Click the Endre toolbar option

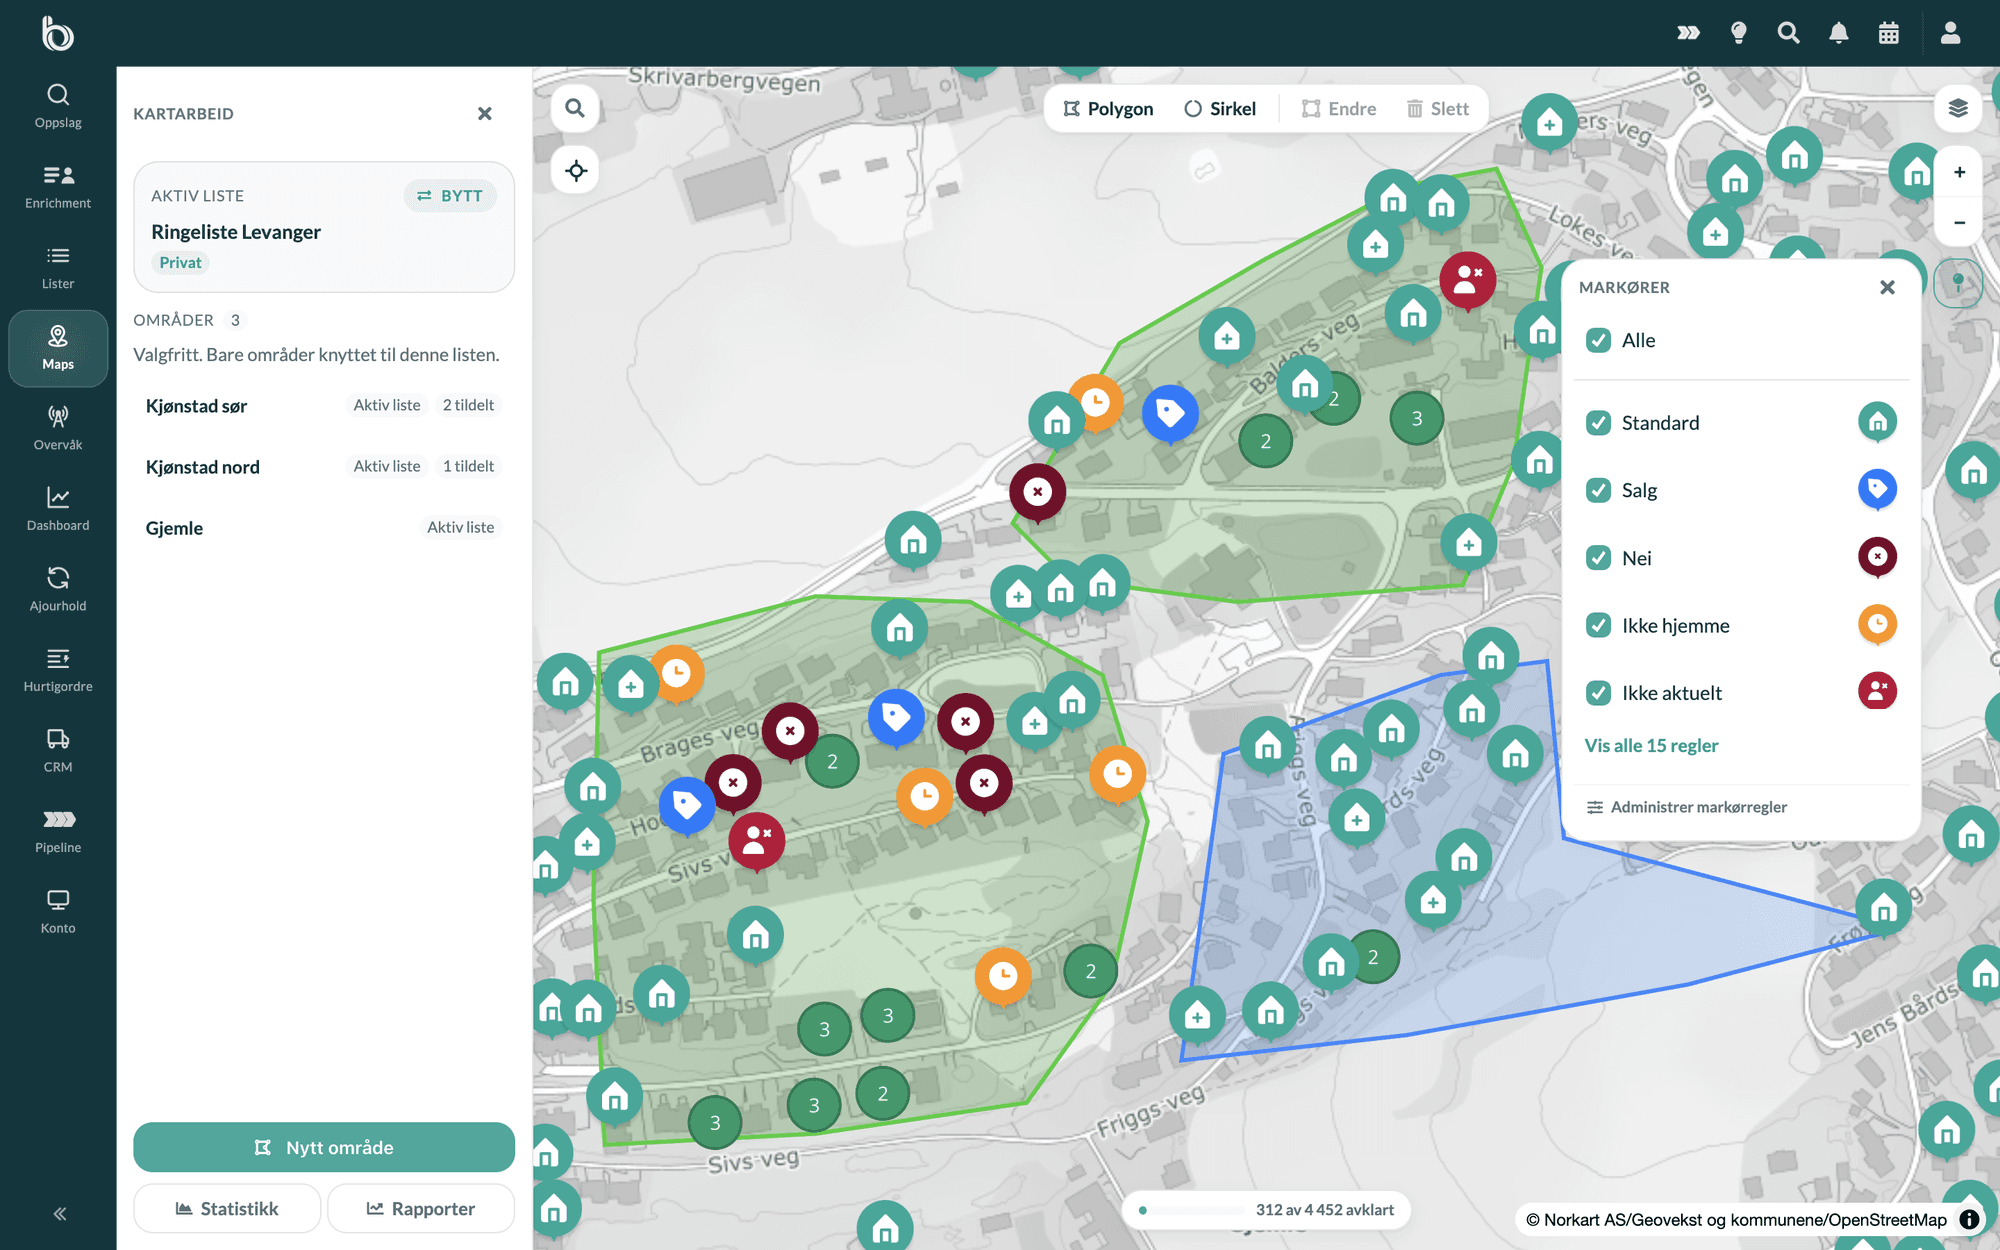1339,108
